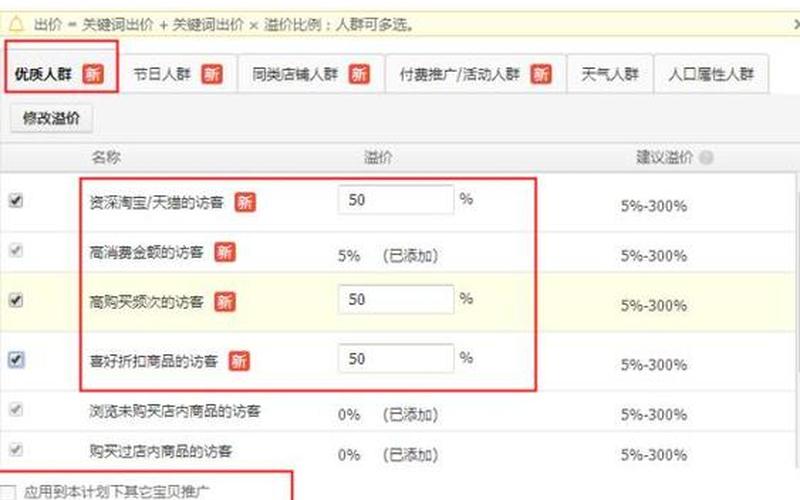Focus the premium field for 高购买频次的访客
This screenshot has height=500, width=800.
(x=396, y=299)
